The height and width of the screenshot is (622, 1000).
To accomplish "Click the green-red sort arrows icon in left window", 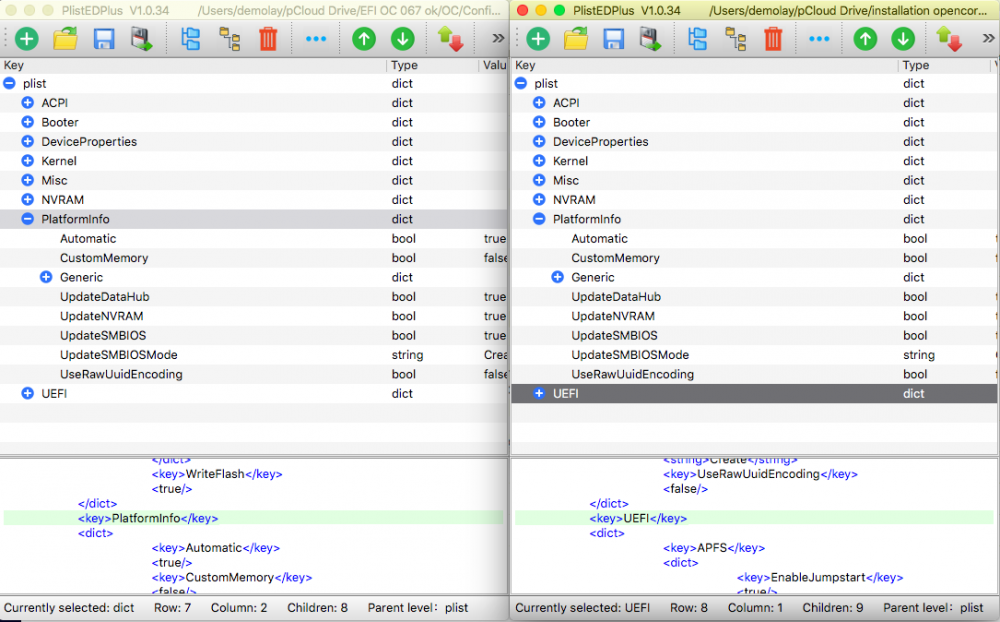I will point(450,39).
